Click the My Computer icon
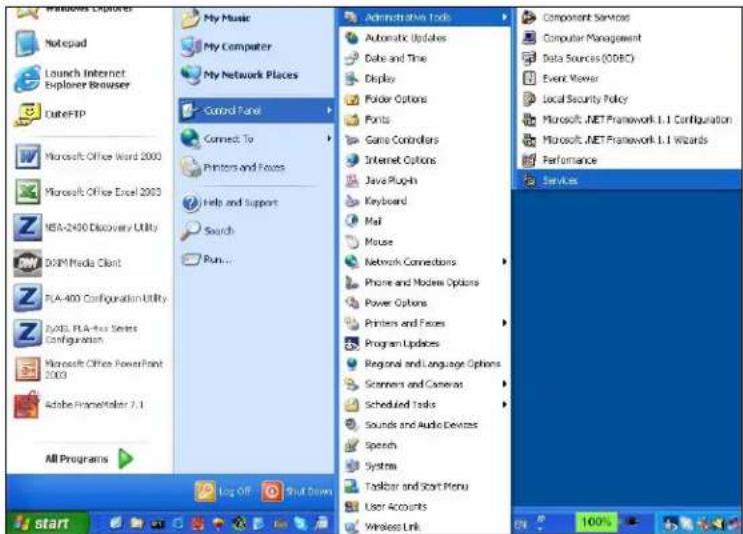 pyautogui.click(x=191, y=46)
